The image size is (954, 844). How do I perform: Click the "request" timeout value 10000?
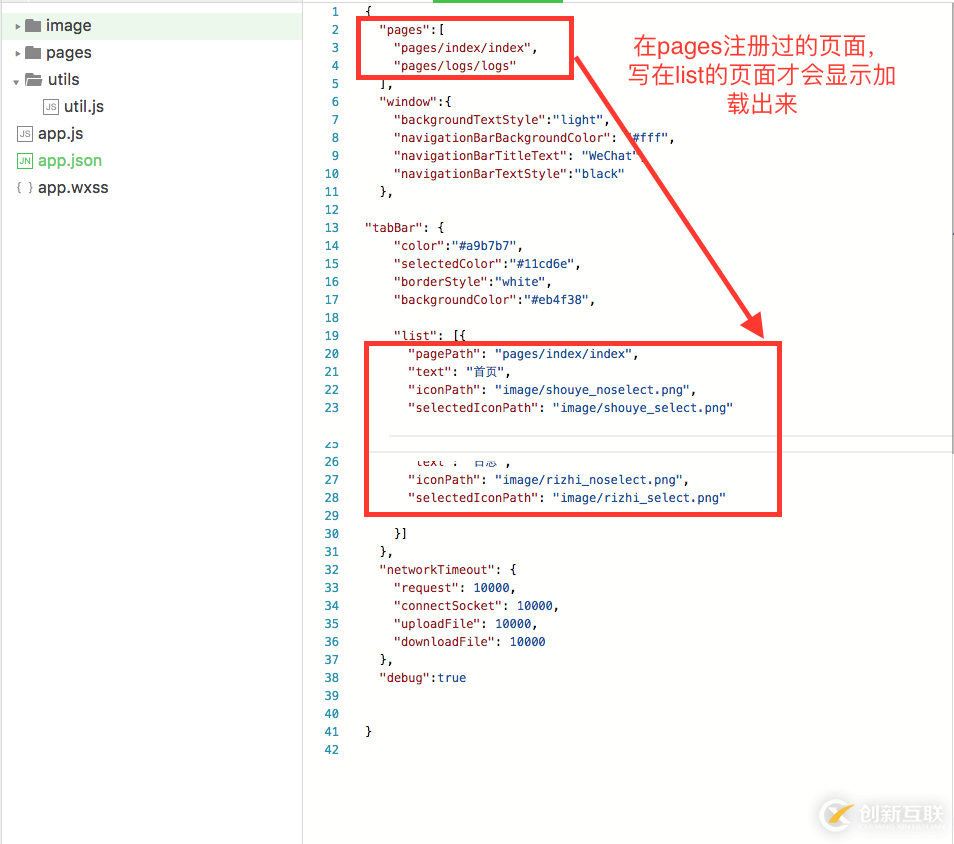pos(491,588)
